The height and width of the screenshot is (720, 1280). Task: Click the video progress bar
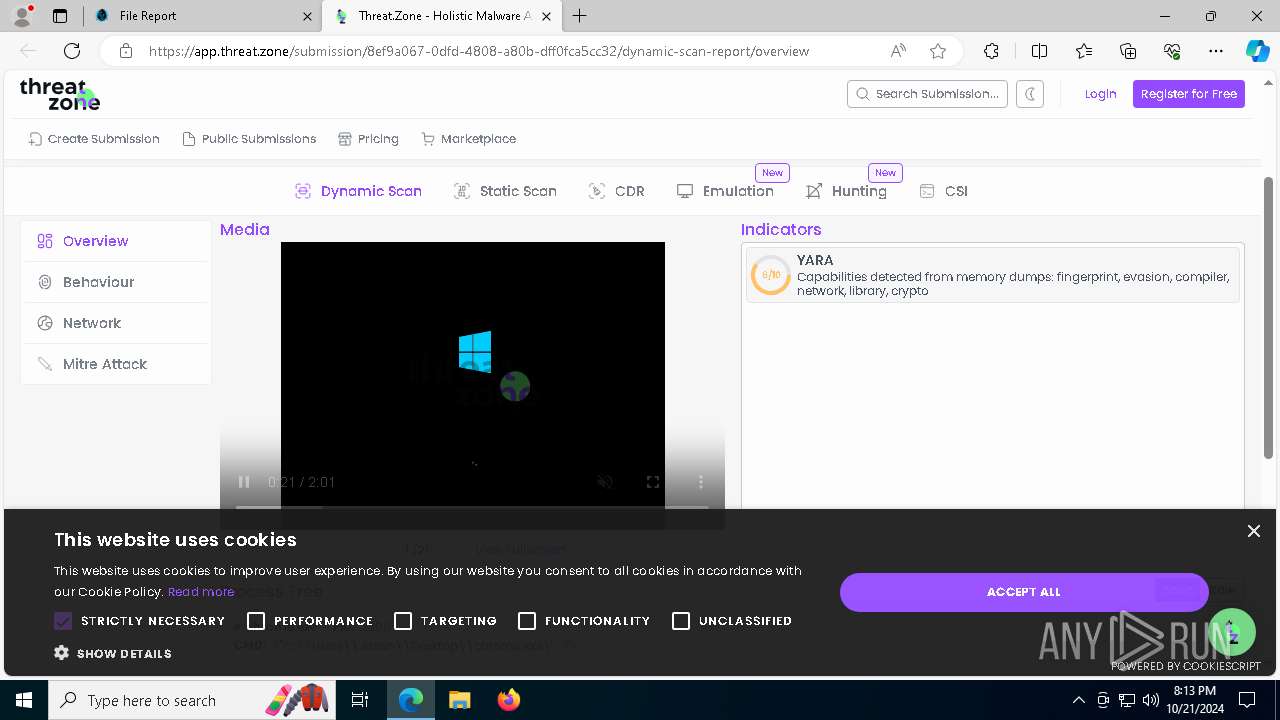point(472,508)
